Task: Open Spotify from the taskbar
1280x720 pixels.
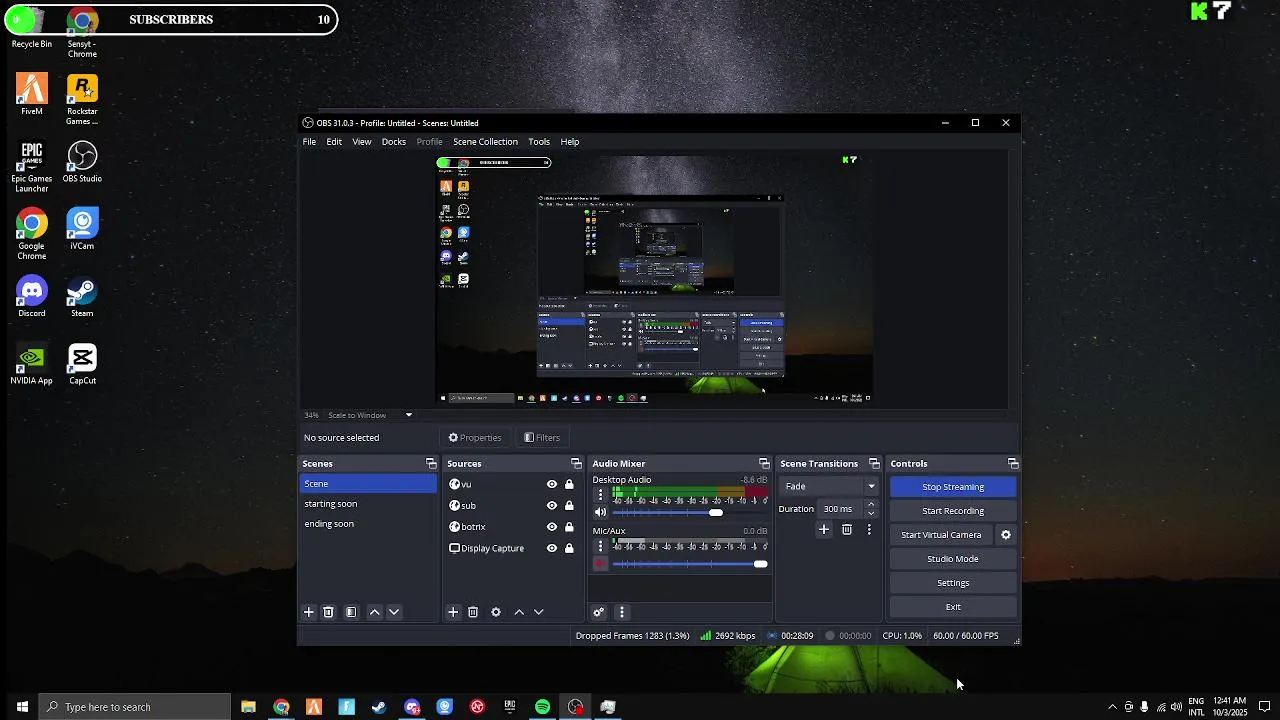Action: point(542,707)
